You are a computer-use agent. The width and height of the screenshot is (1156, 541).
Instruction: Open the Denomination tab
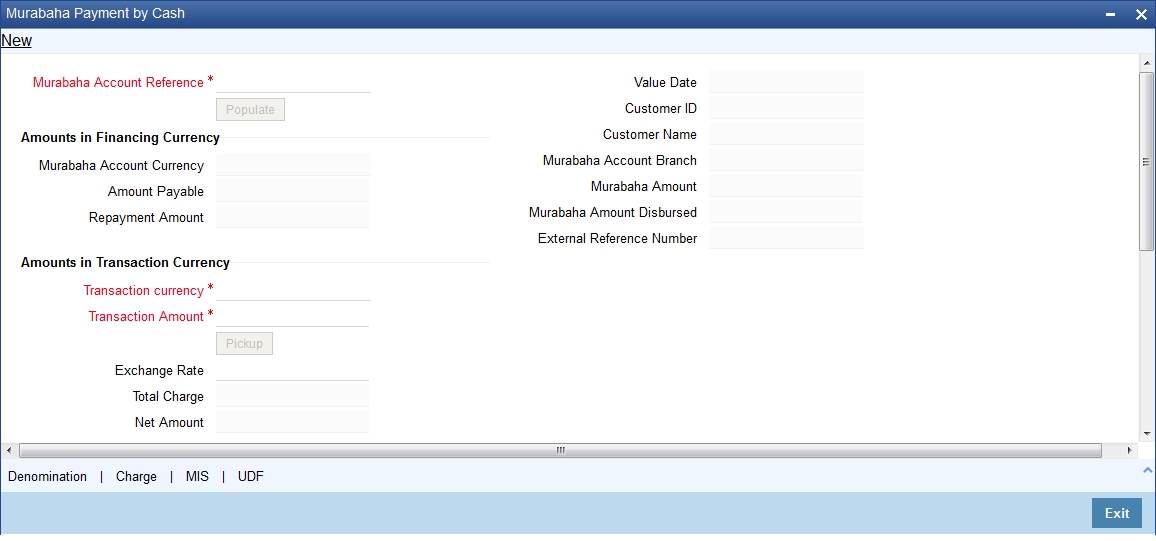click(47, 476)
